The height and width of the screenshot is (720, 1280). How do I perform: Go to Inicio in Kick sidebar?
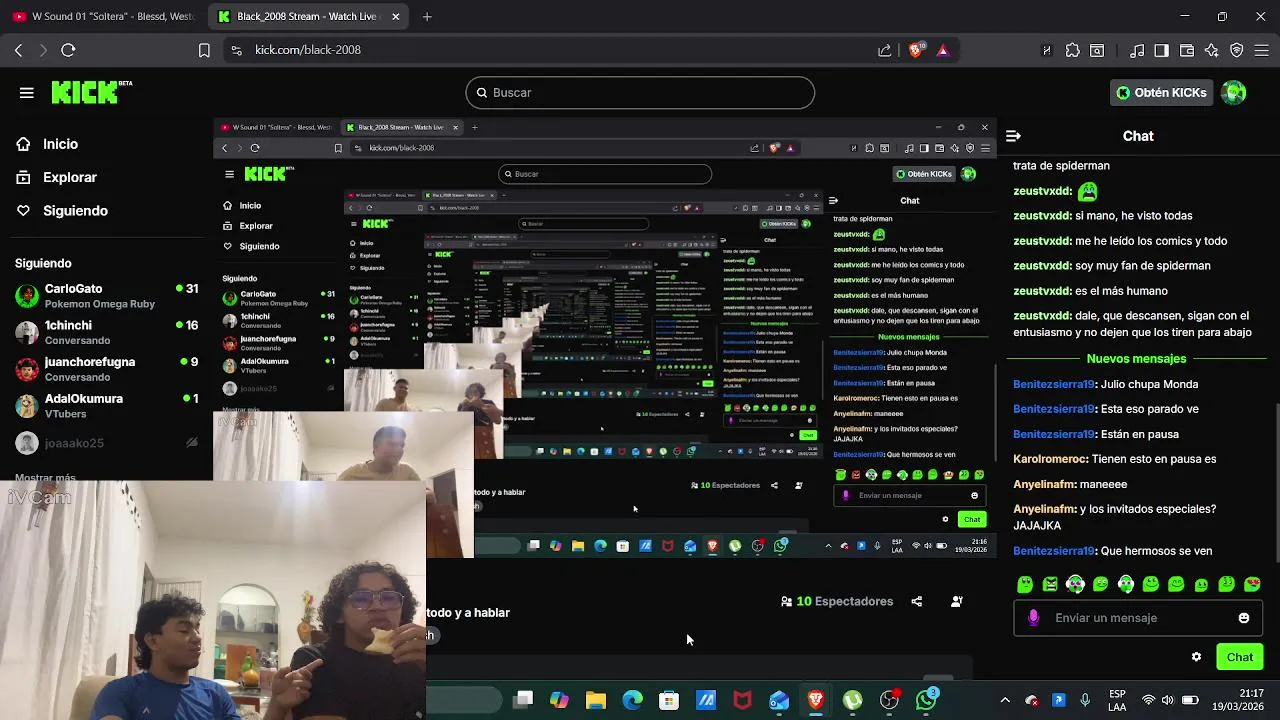click(48, 144)
